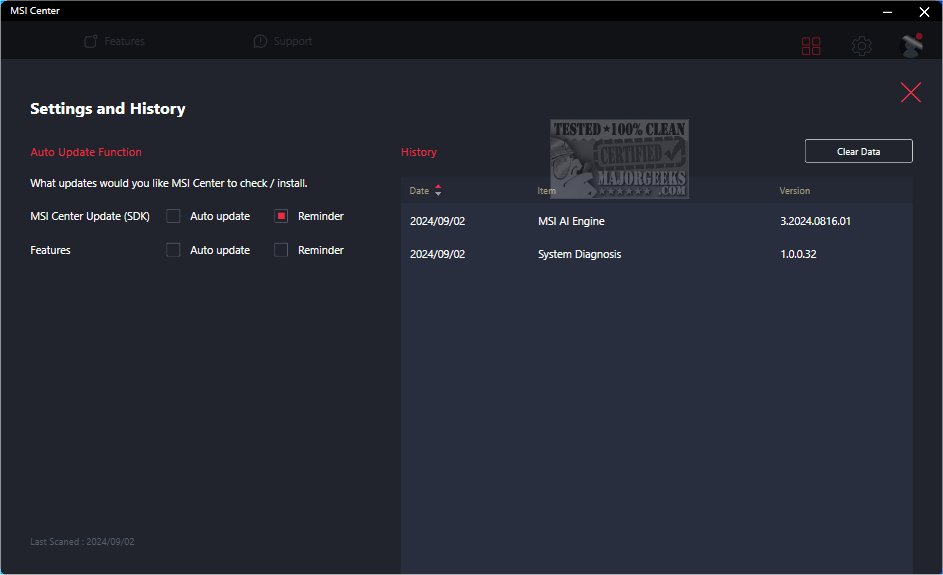Click version 1.0.0.32 cell
Screen dimensions: 943x575
(798, 254)
